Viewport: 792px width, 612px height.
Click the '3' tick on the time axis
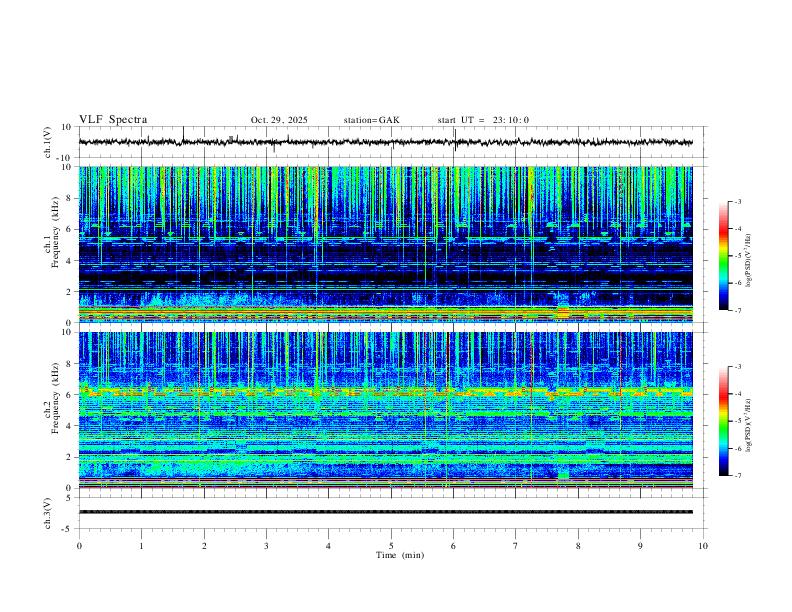266,546
